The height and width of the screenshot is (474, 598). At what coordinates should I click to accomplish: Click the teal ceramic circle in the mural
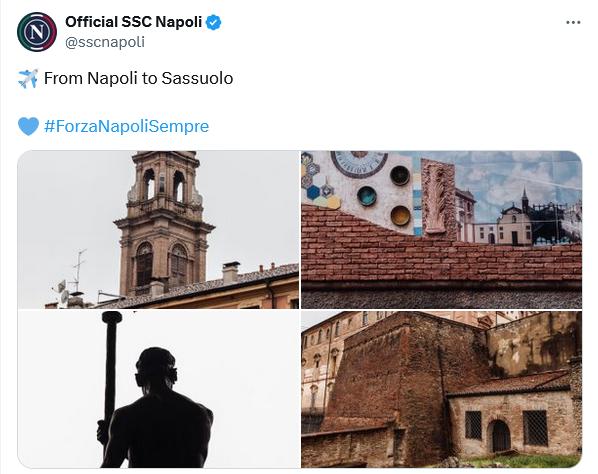tap(367, 196)
